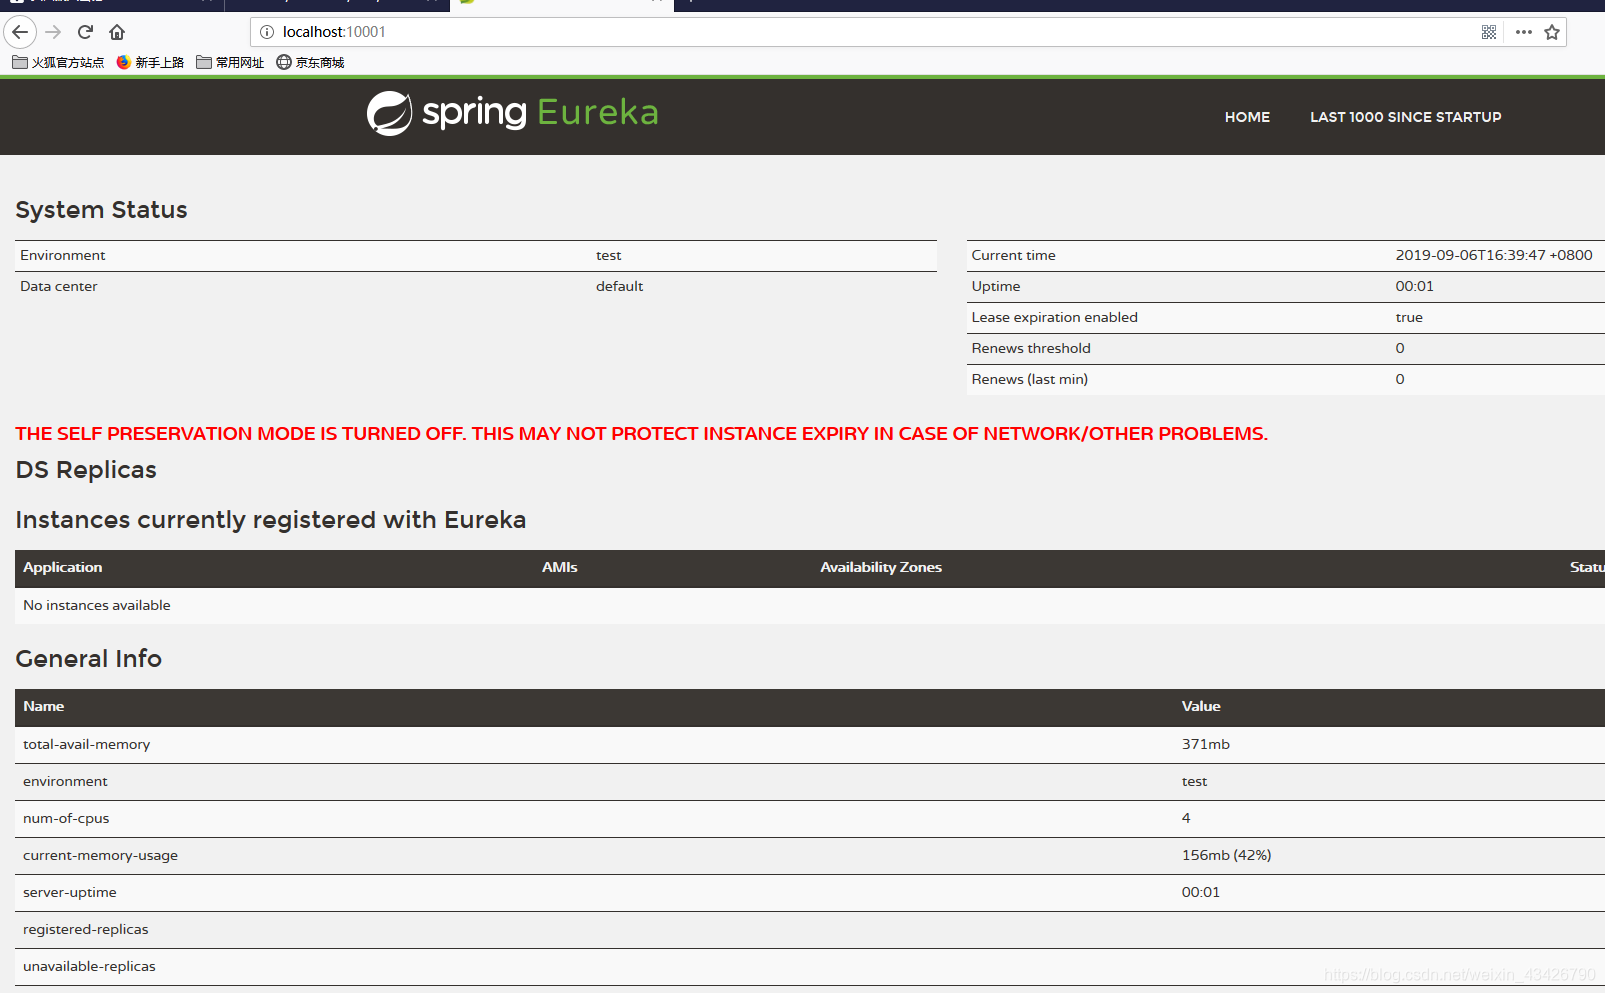The height and width of the screenshot is (993, 1605).
Task: Go to browser home page icon
Action: (x=117, y=32)
